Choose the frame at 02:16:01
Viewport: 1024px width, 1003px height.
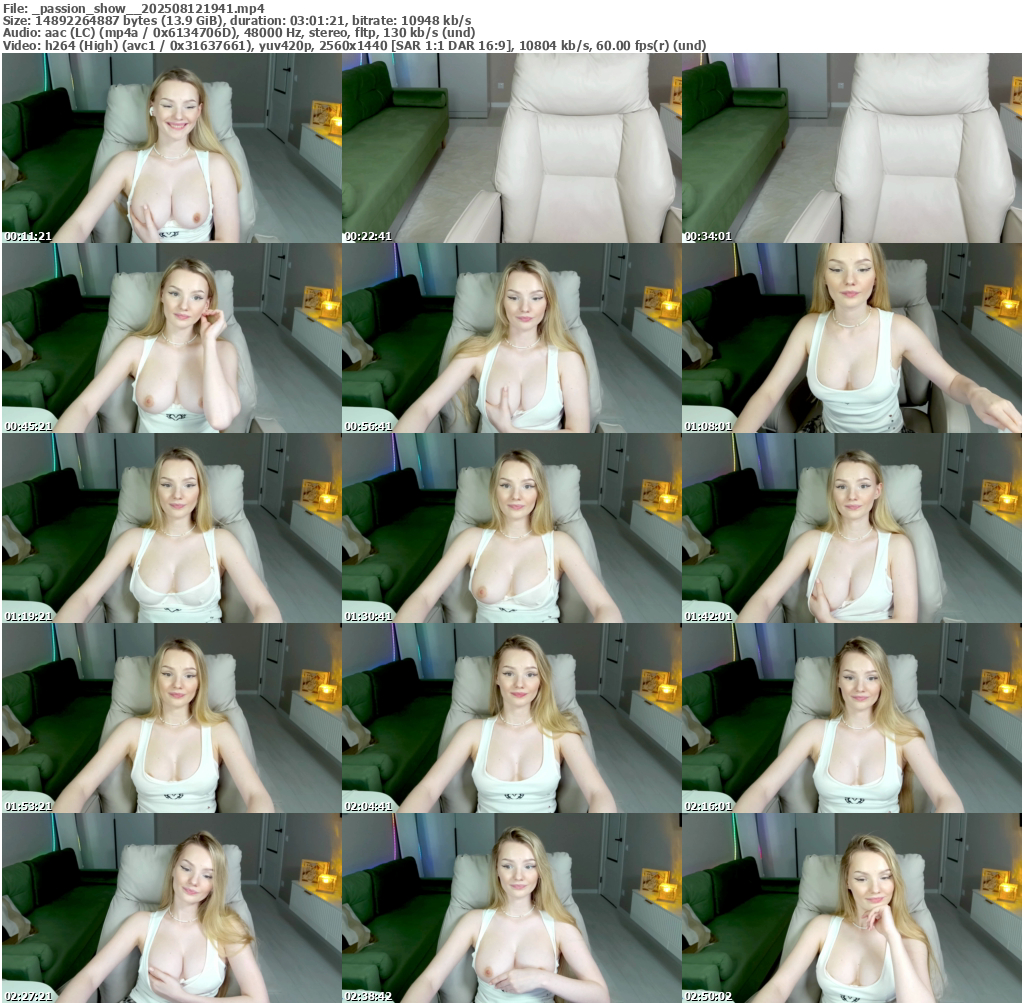pyautogui.click(x=852, y=718)
